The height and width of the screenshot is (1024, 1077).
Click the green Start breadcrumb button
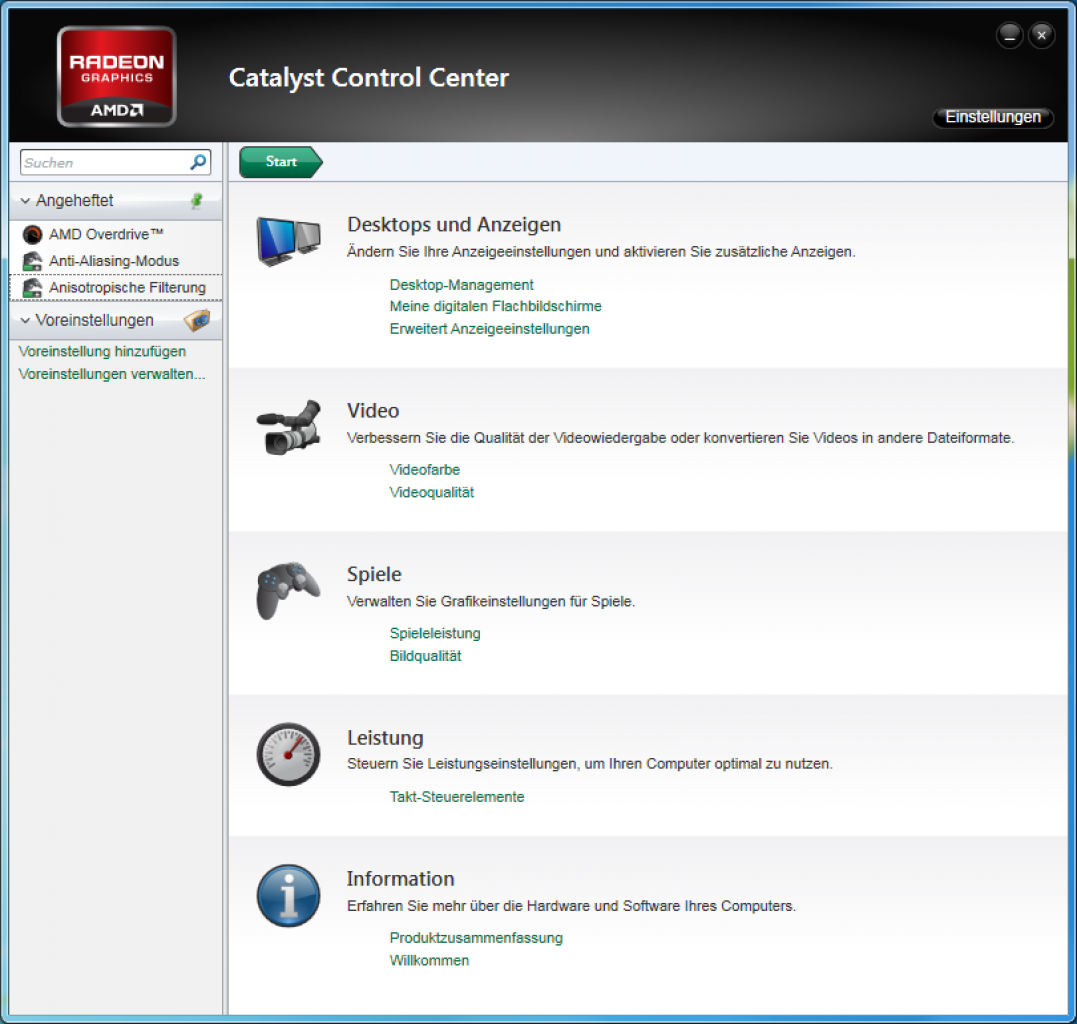(x=280, y=162)
